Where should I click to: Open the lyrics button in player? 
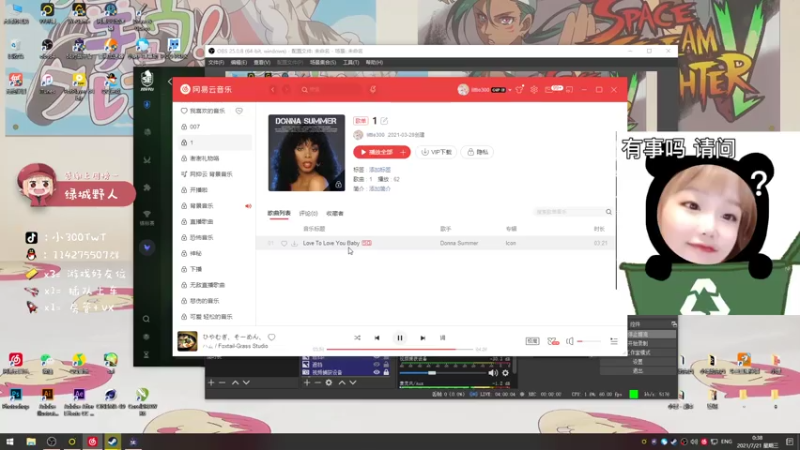[x=442, y=338]
